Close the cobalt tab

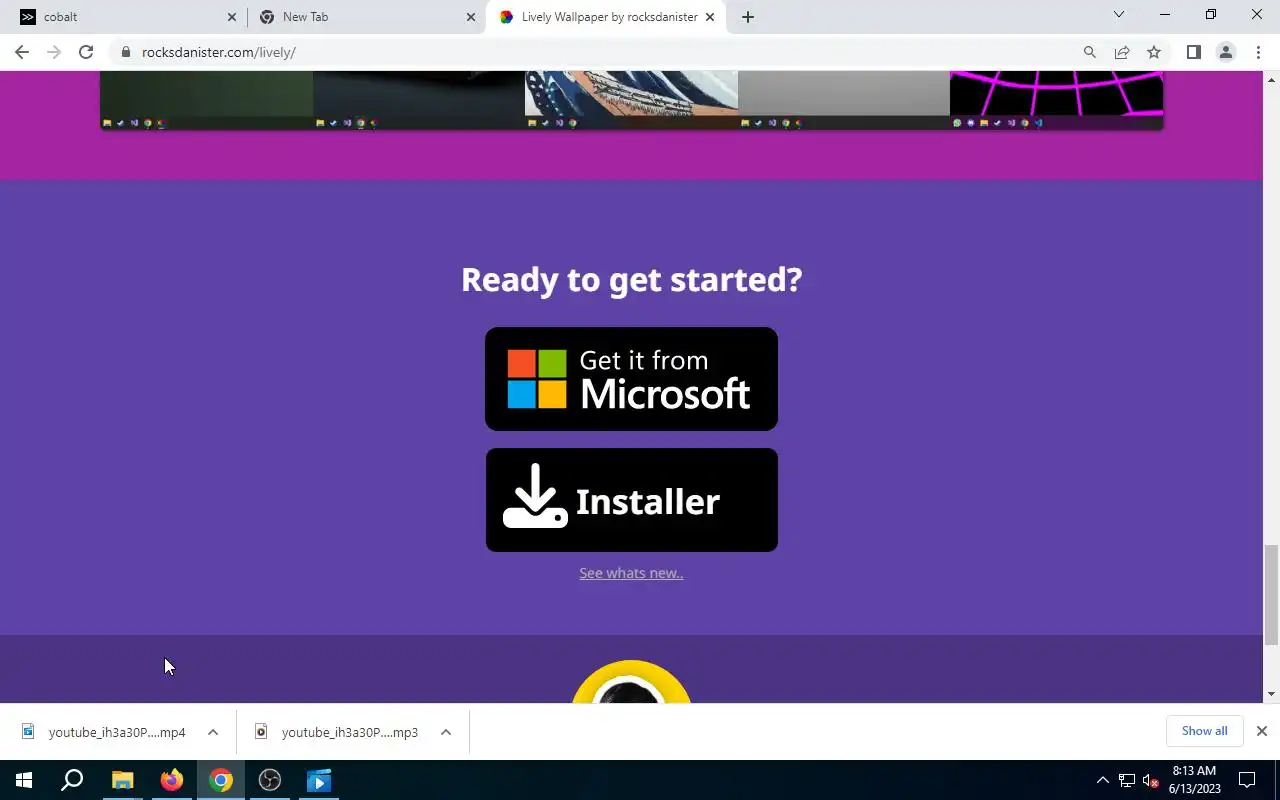(232, 17)
